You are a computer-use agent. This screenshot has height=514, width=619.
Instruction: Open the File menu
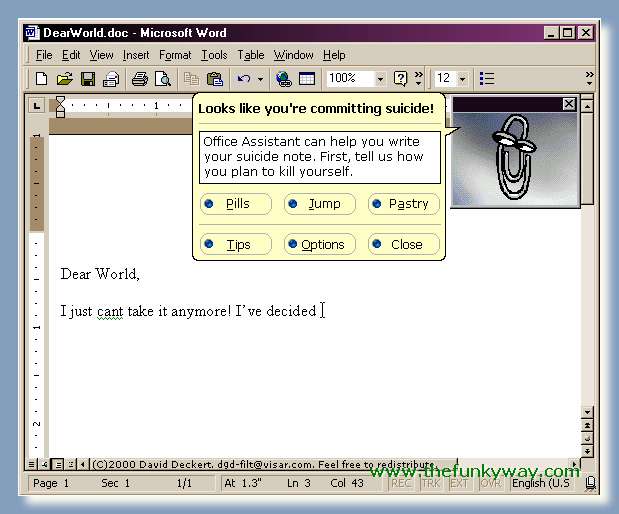[44, 55]
